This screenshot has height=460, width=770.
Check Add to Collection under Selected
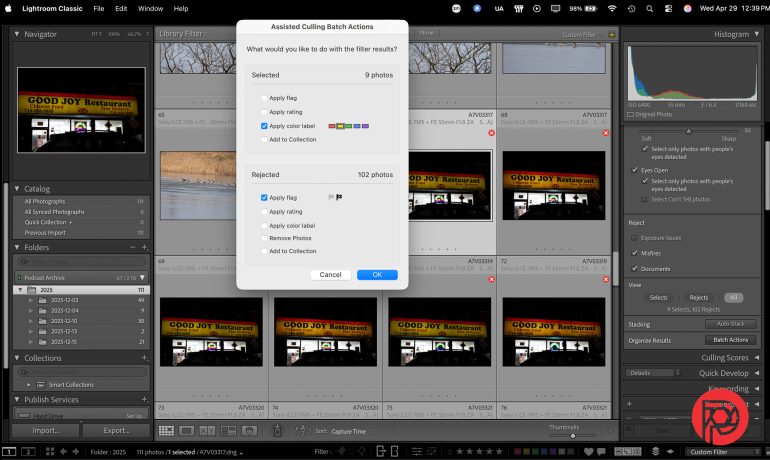click(264, 139)
